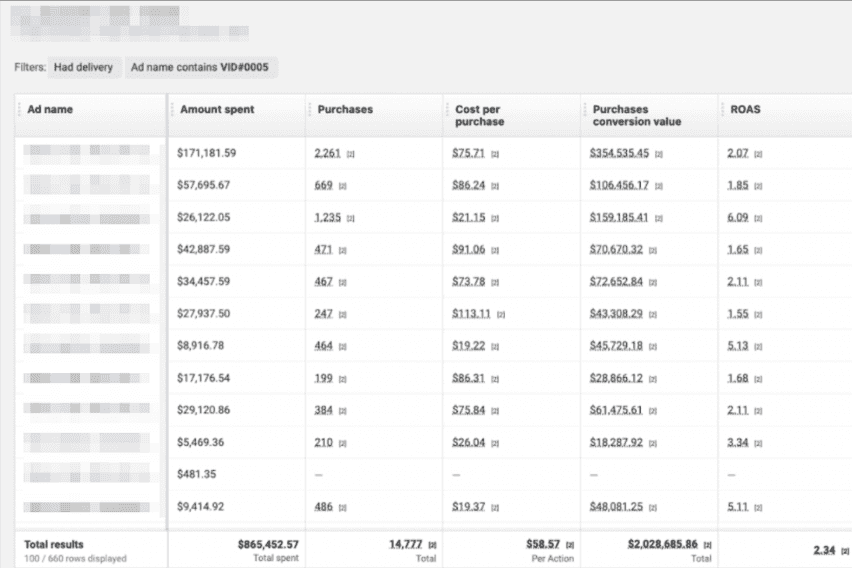Screen dimensions: 852x568
Task: Click the Purchases conversion value header
Action: pos(636,115)
